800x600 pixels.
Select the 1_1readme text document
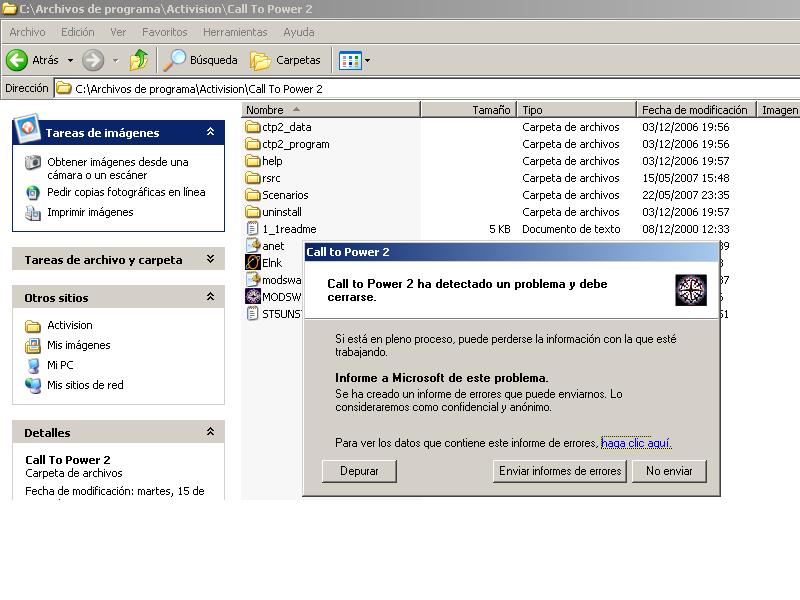pyautogui.click(x=288, y=229)
